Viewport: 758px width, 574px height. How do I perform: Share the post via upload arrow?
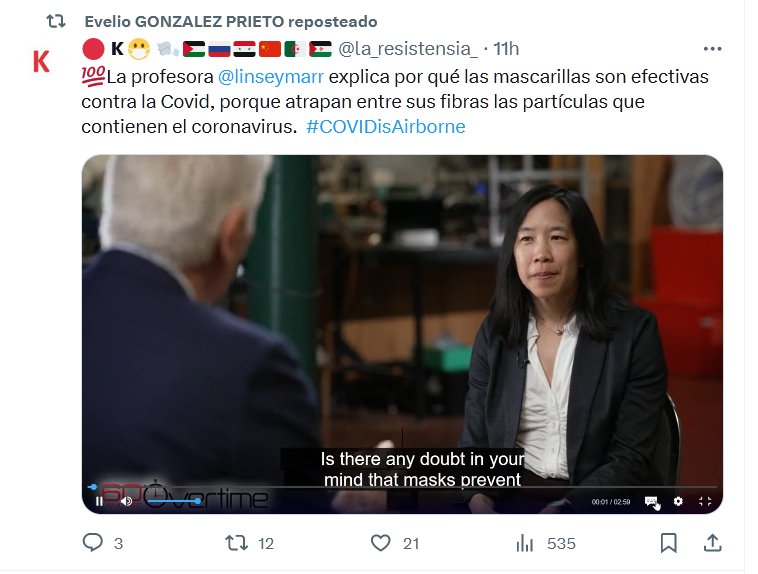click(712, 543)
